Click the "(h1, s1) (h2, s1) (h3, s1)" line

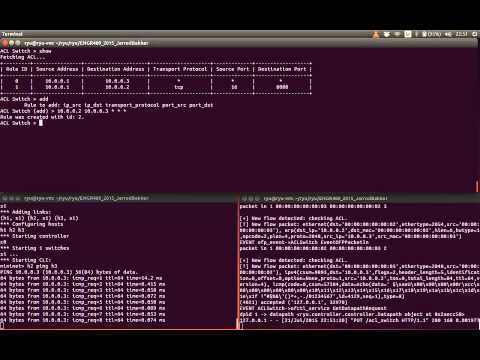(39, 218)
